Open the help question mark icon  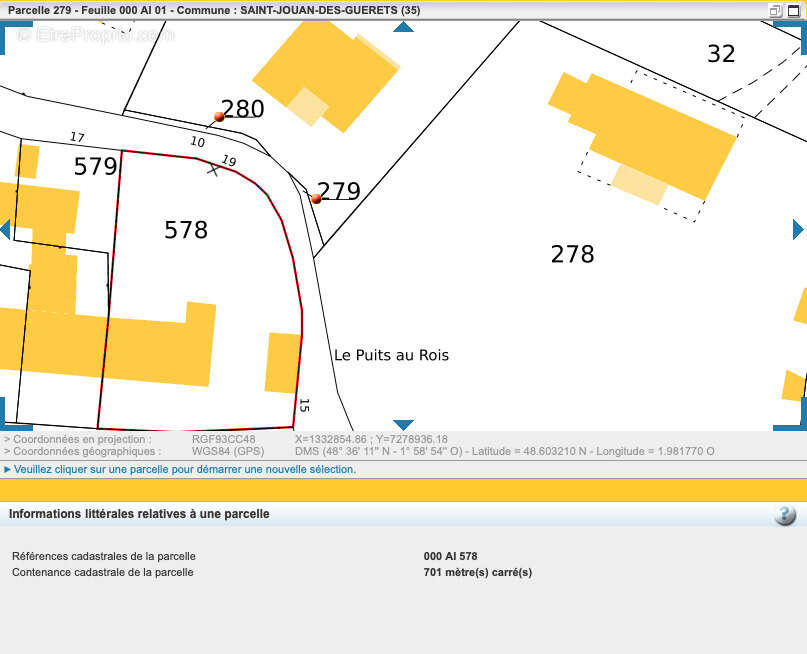(x=785, y=515)
